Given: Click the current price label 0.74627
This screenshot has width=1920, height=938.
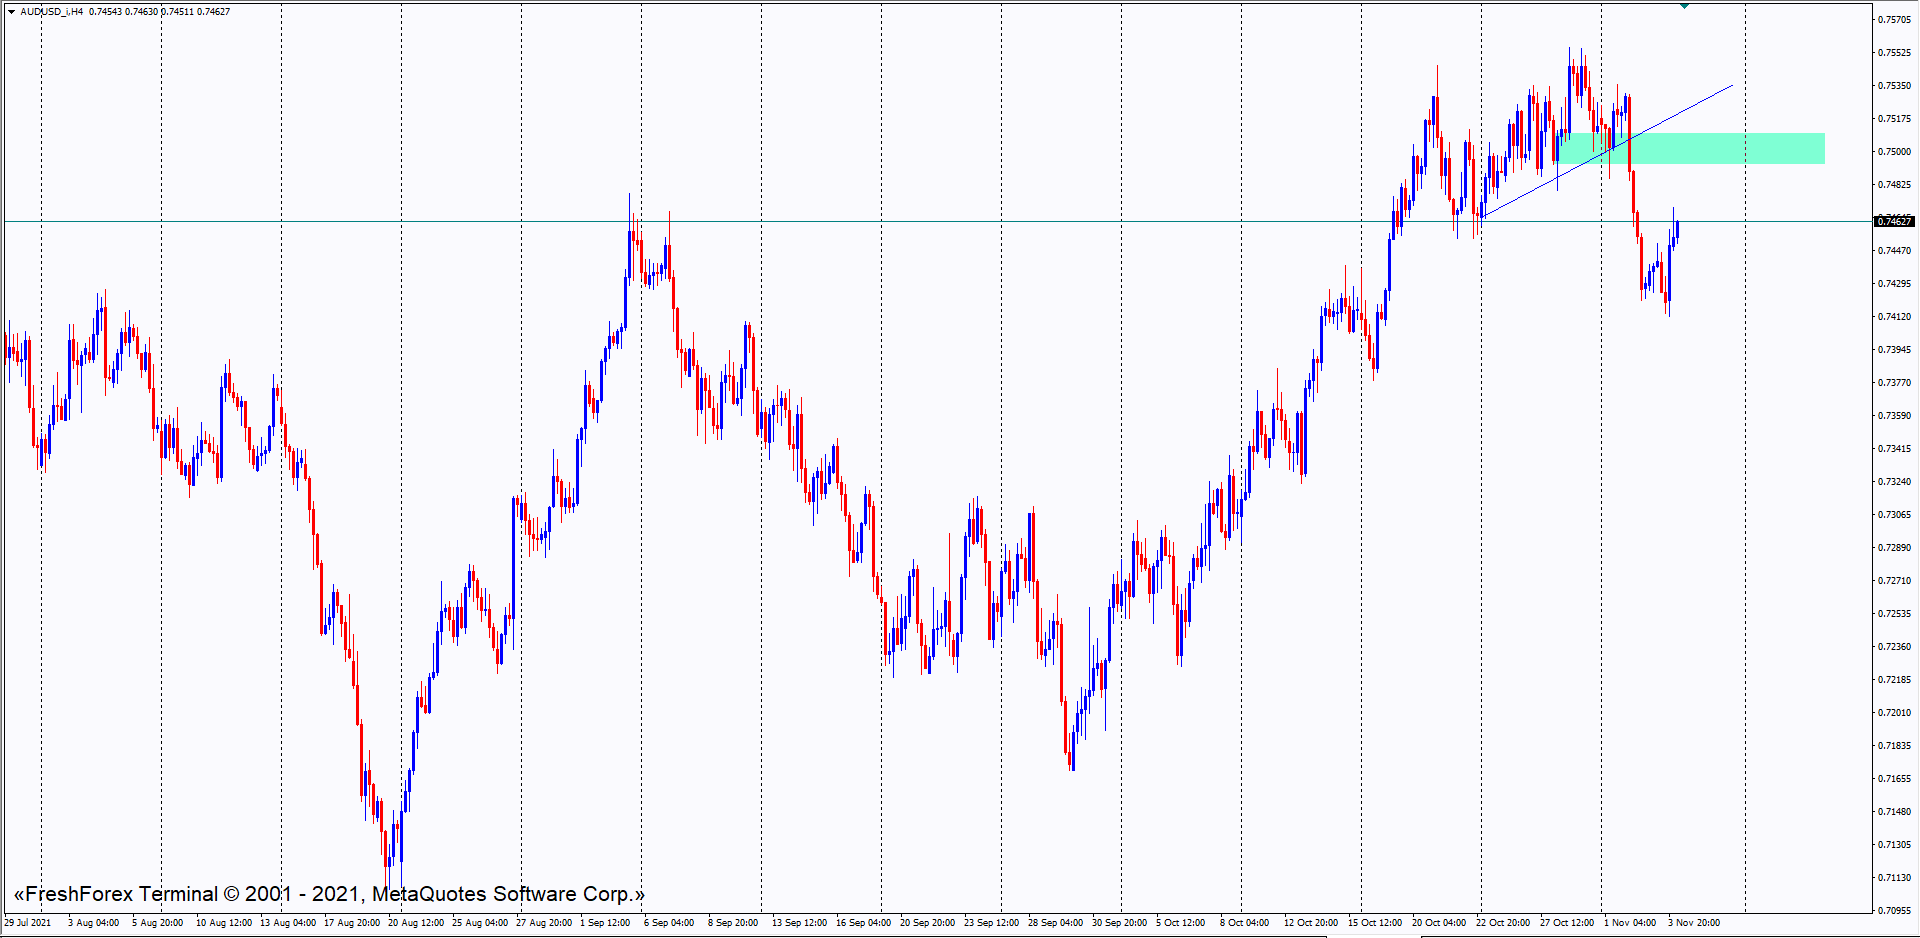Looking at the screenshot, I should (1894, 221).
